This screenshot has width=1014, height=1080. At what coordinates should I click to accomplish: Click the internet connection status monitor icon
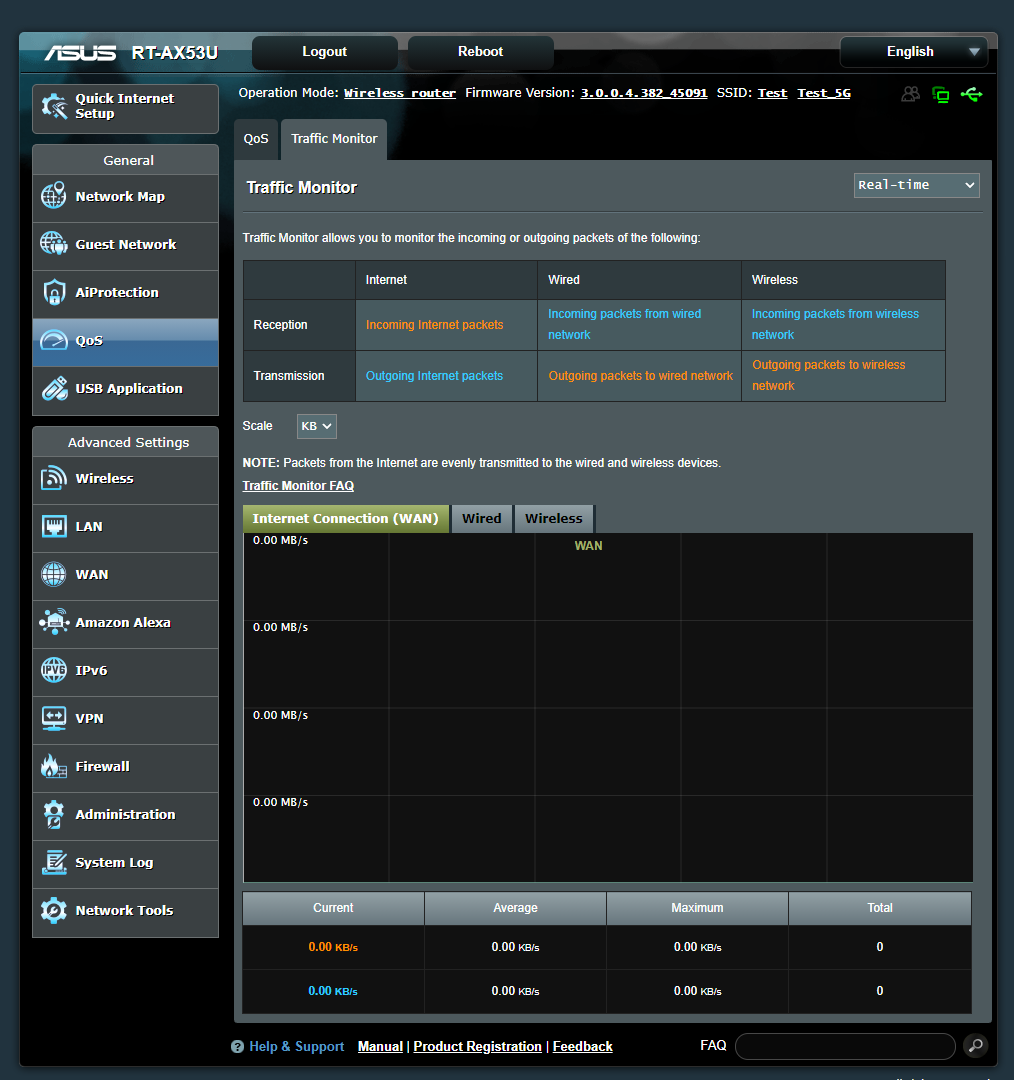941,93
